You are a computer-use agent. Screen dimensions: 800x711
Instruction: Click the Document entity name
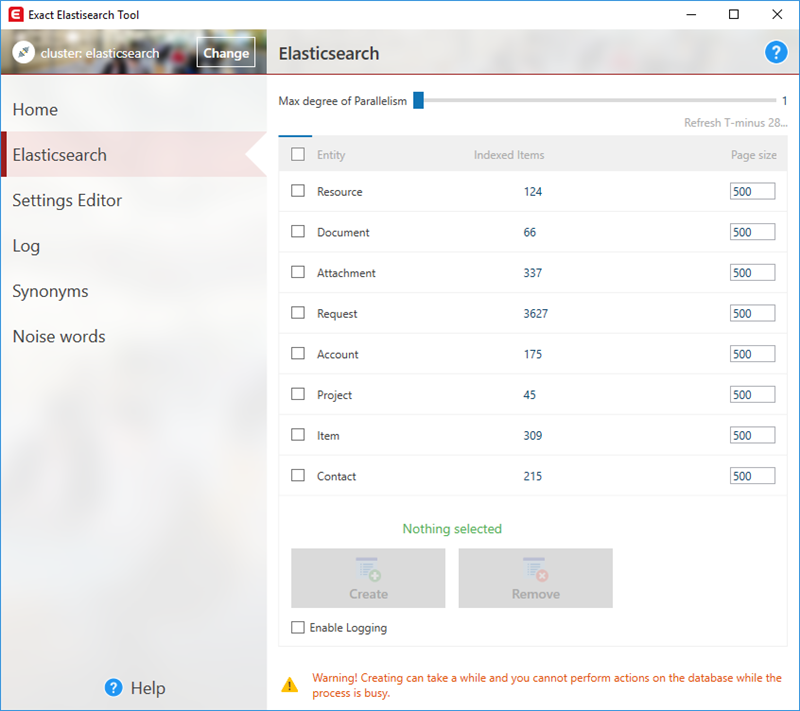click(343, 233)
